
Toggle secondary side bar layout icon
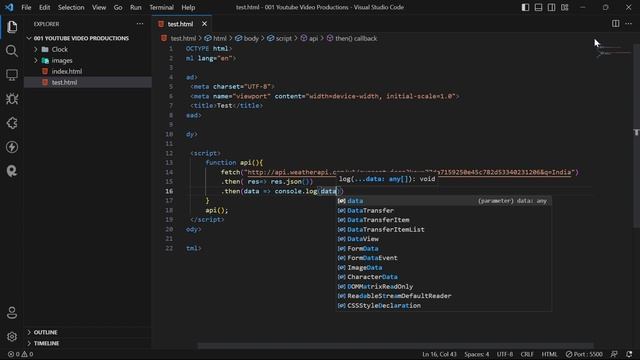(x=551, y=7)
